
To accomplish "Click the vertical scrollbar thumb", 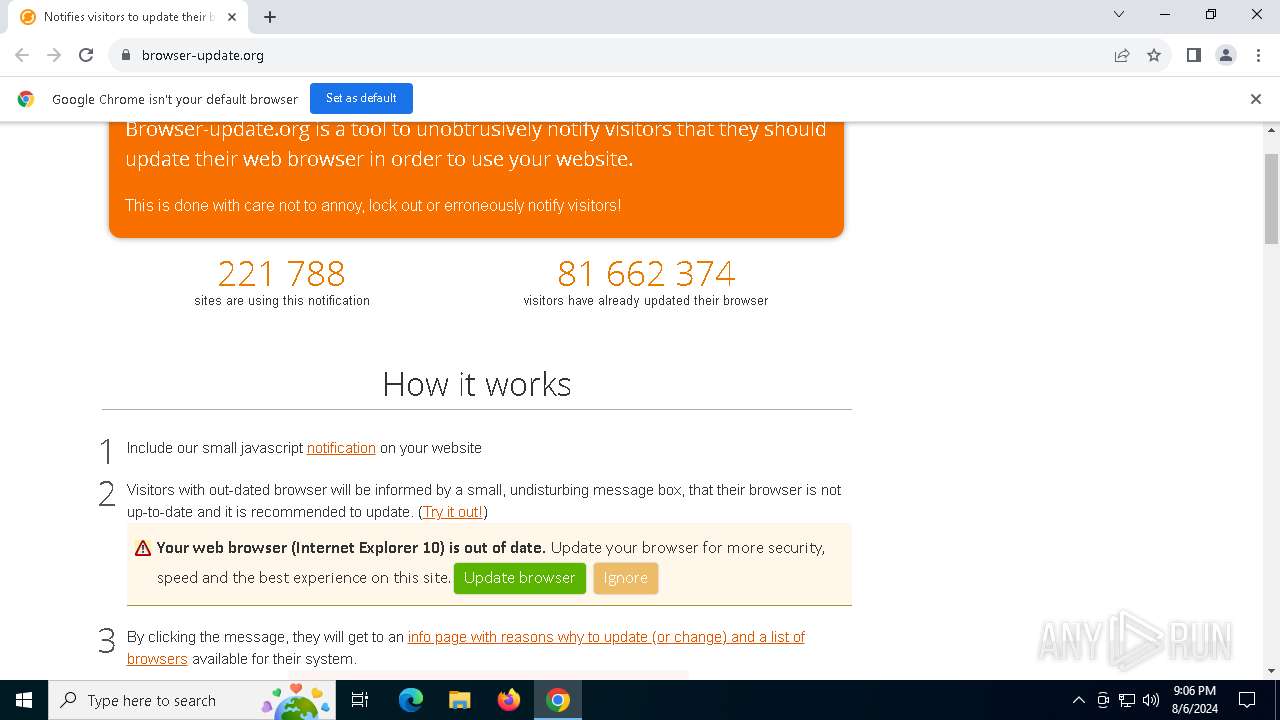I will tap(1272, 199).
